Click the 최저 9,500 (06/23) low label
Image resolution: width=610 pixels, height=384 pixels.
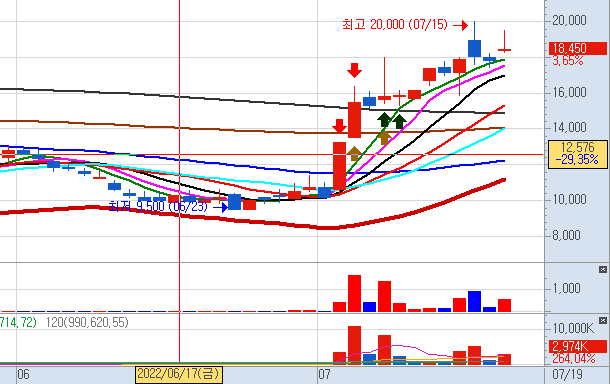point(158,206)
